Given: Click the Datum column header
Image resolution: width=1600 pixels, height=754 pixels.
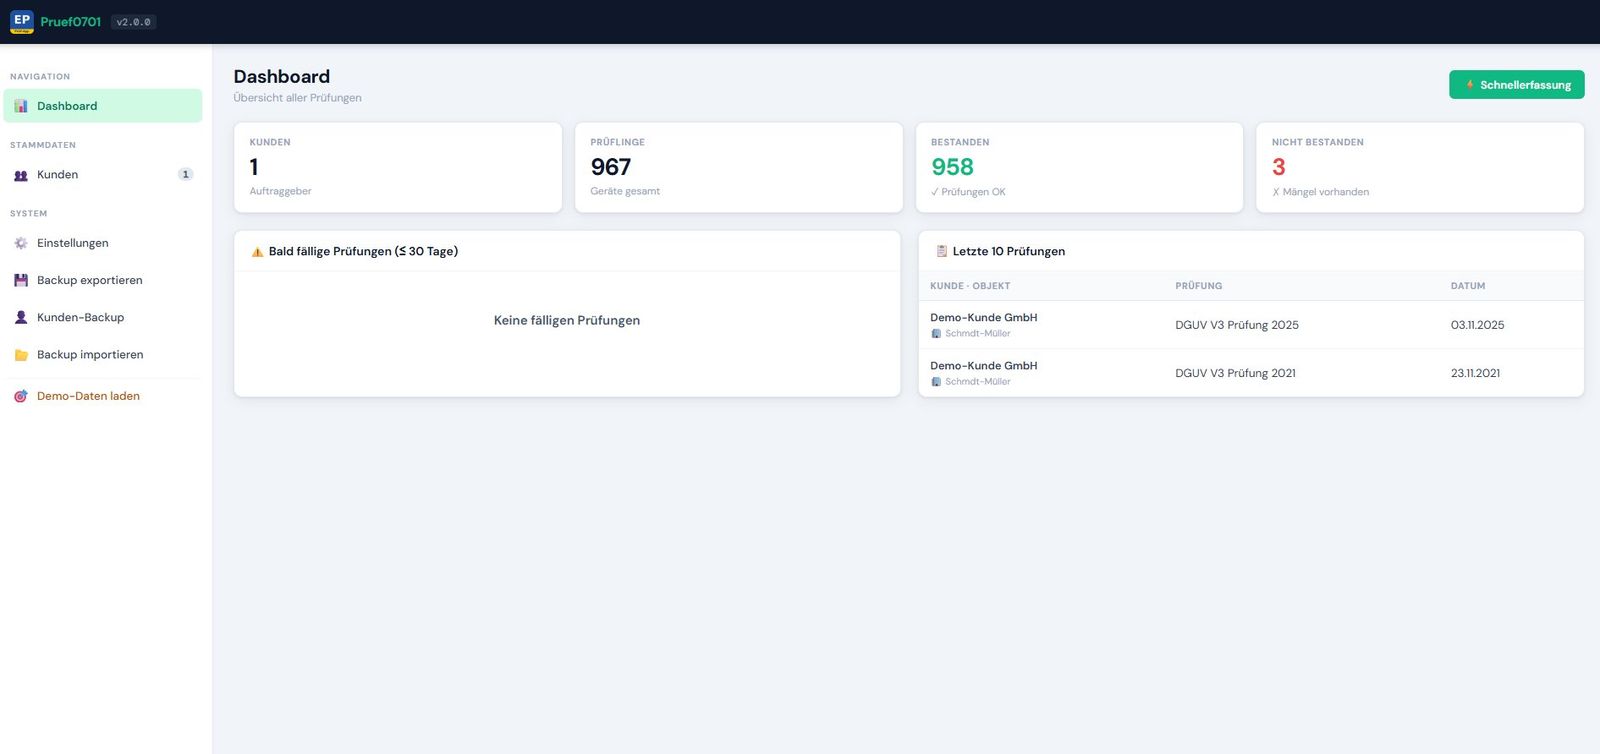Looking at the screenshot, I should coord(1467,286).
